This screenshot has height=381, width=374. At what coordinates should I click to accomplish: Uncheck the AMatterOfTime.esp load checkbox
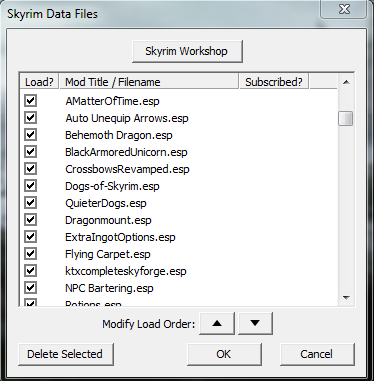[x=30, y=101]
